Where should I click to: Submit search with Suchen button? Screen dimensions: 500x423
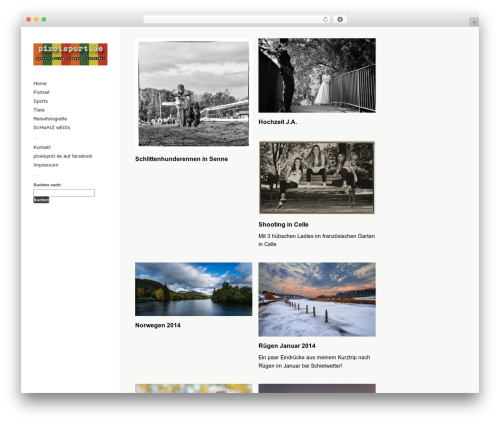41,200
